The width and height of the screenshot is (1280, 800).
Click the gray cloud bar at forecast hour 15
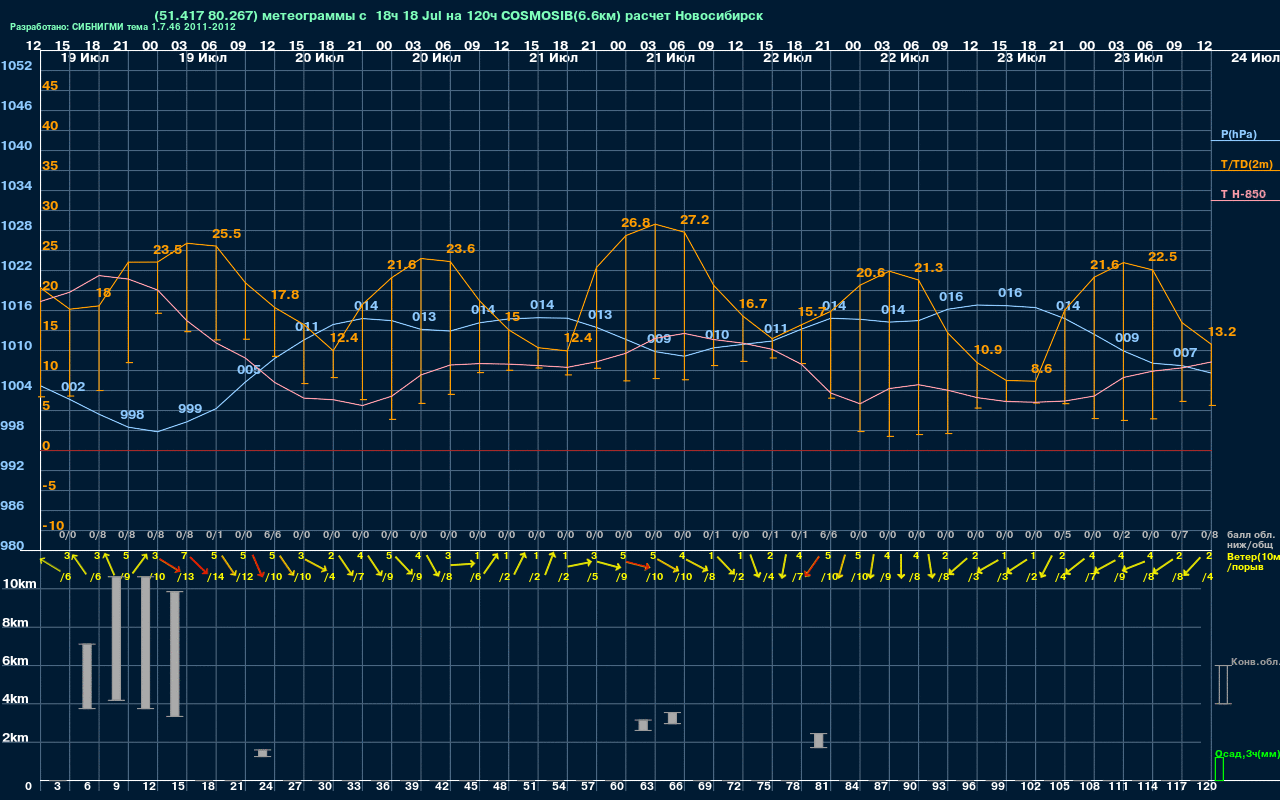click(x=175, y=654)
